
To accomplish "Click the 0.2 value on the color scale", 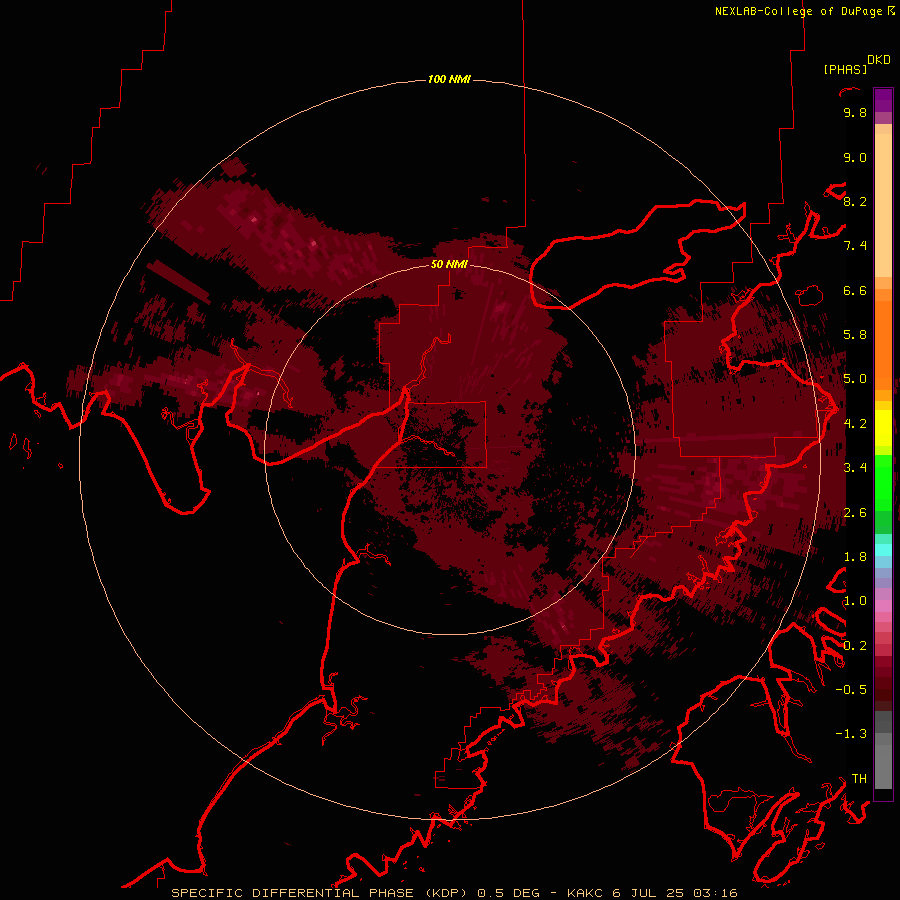I will pos(855,646).
